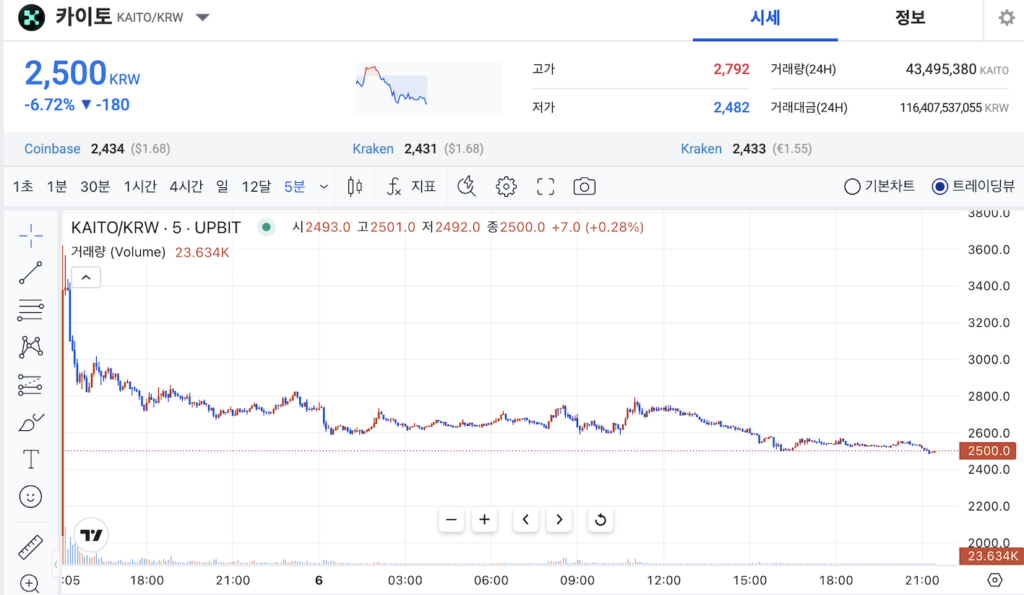The image size is (1024, 595).
Task: Select the 1분 interval
Action: click(57, 187)
